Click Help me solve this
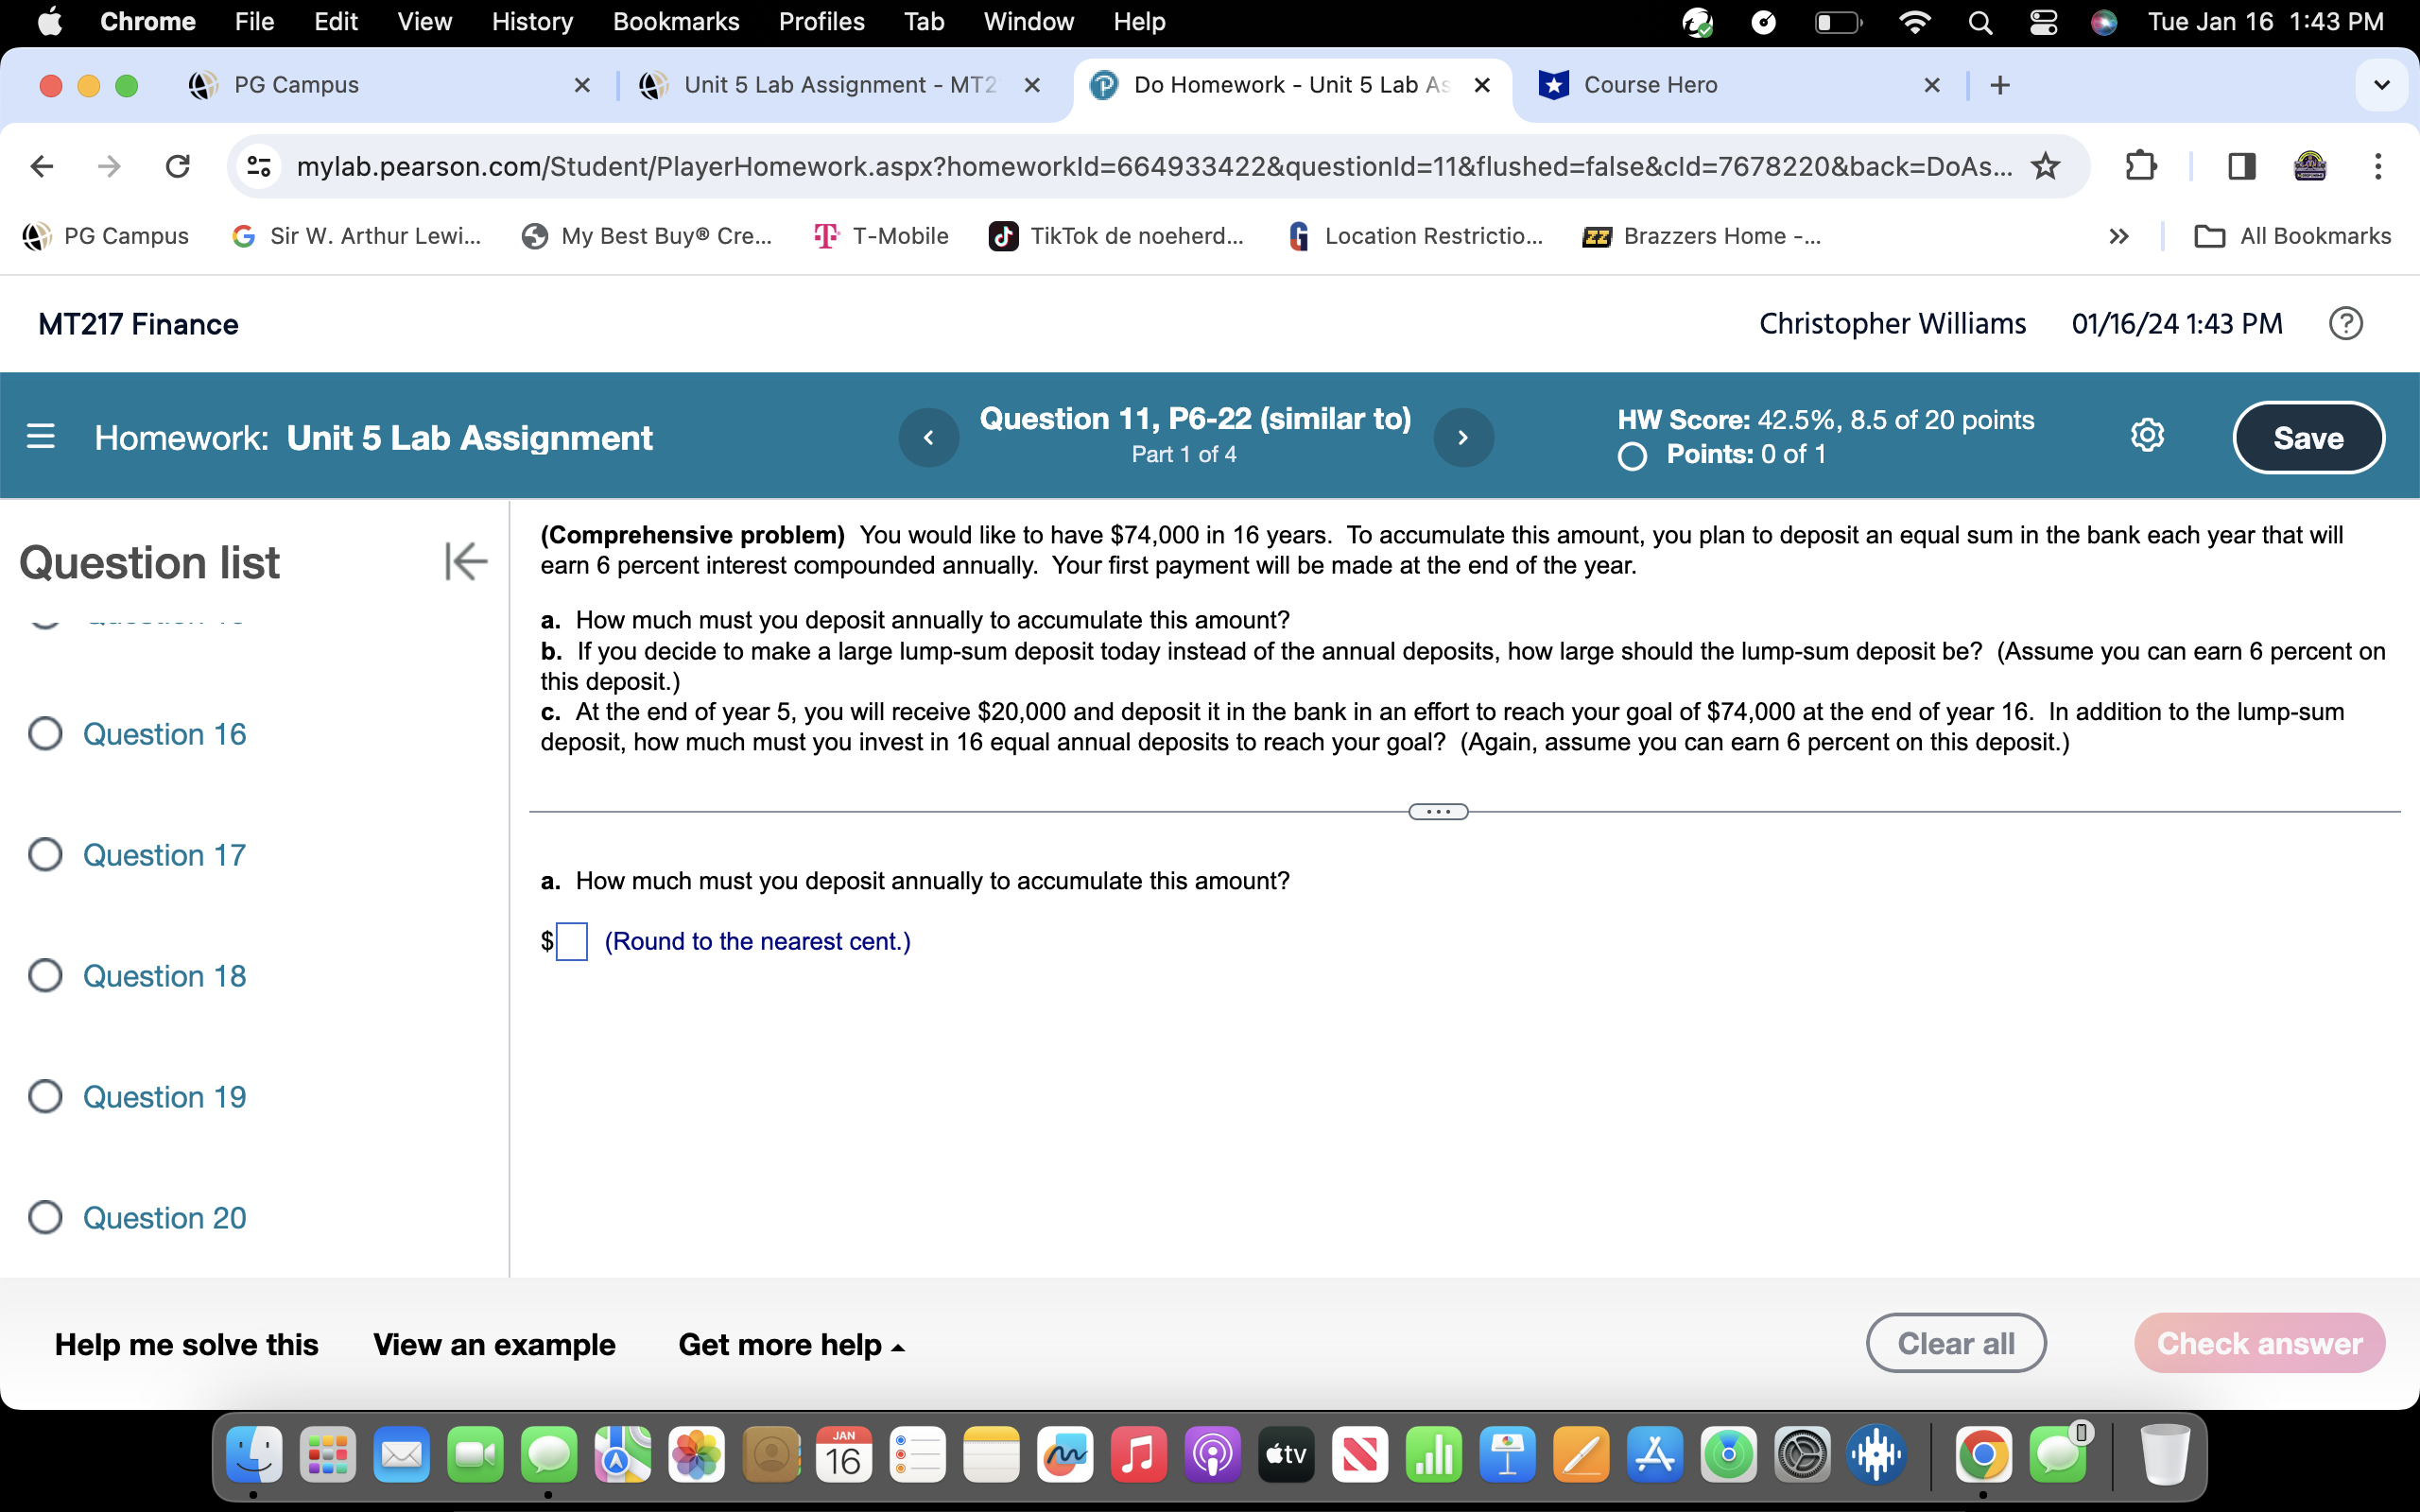This screenshot has height=1512, width=2420. [x=186, y=1344]
